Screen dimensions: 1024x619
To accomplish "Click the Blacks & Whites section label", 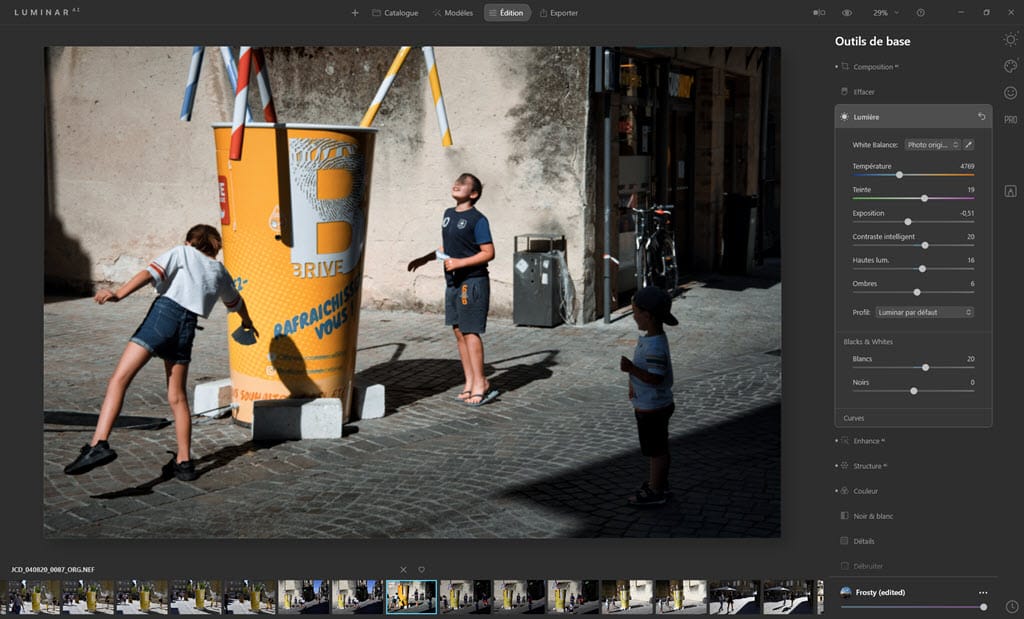I will click(868, 342).
